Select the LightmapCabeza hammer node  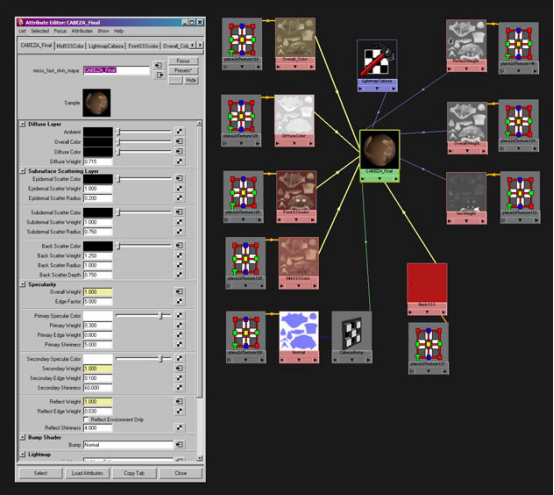click(377, 65)
